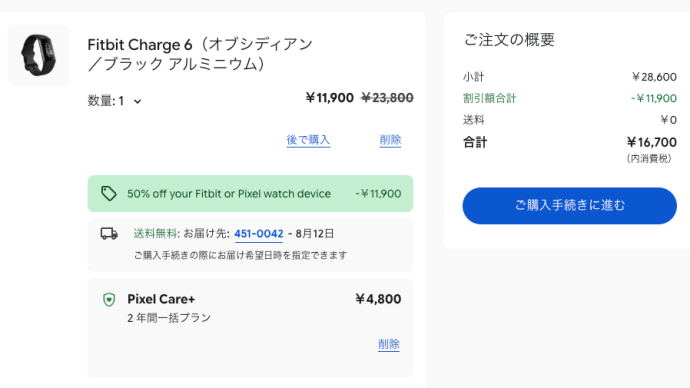
Task: Click the 割引額合計 discount total row
Action: click(x=569, y=98)
